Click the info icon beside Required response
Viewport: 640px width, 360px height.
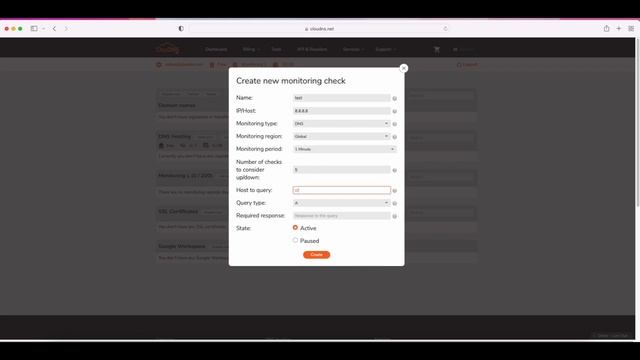click(395, 216)
